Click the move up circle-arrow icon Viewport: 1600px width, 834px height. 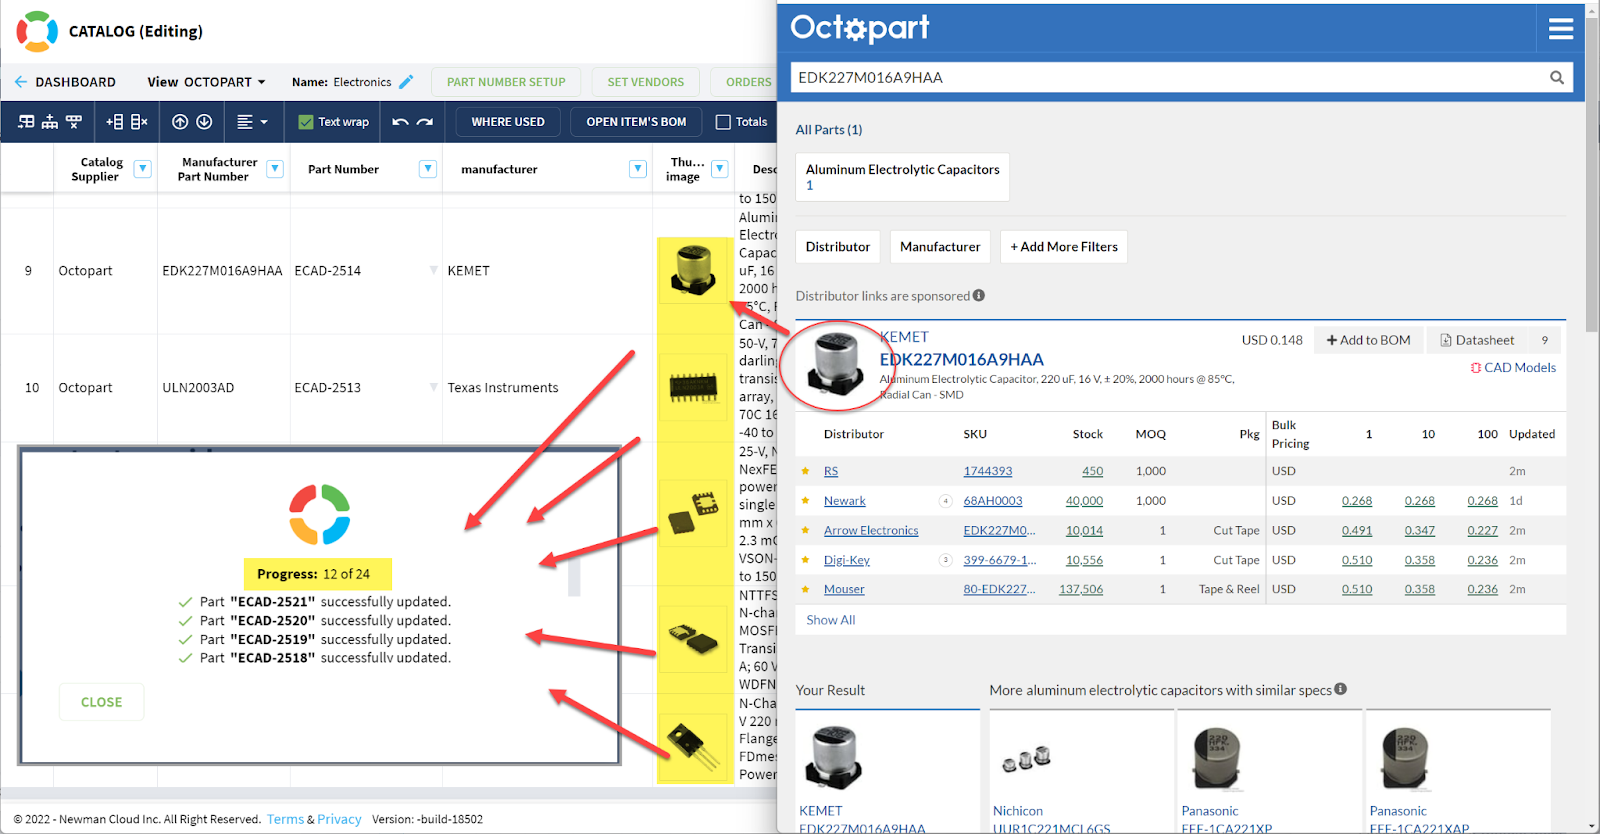coord(180,122)
